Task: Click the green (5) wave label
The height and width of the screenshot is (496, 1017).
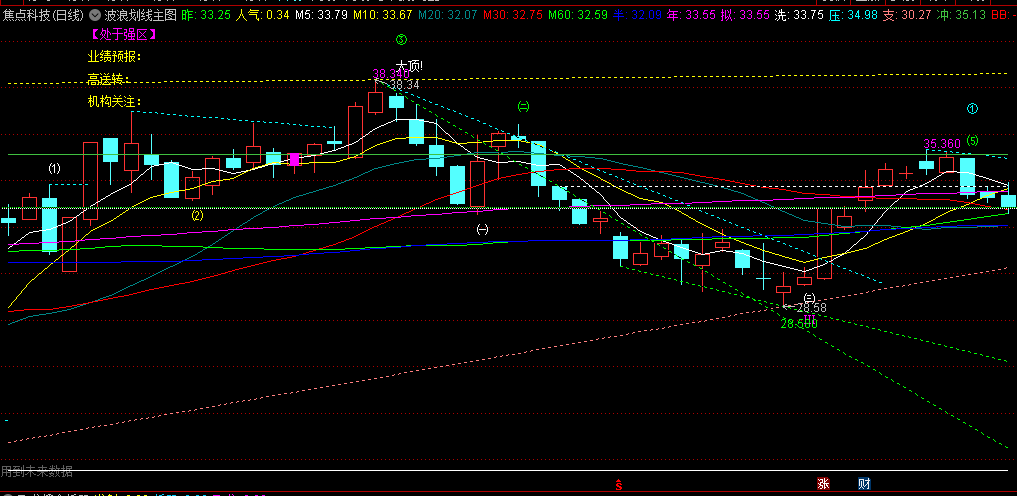Action: point(972,141)
